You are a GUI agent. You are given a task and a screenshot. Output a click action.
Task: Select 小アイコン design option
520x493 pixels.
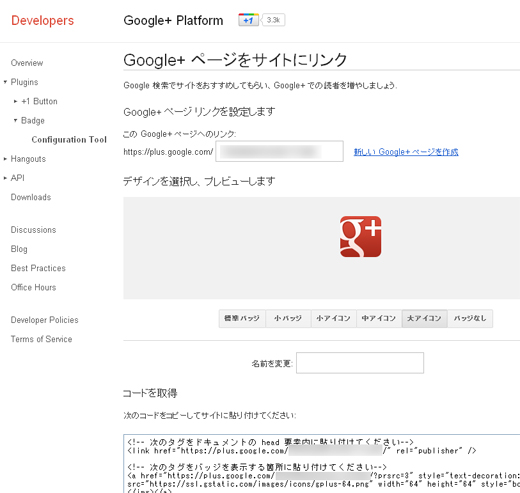pos(334,318)
